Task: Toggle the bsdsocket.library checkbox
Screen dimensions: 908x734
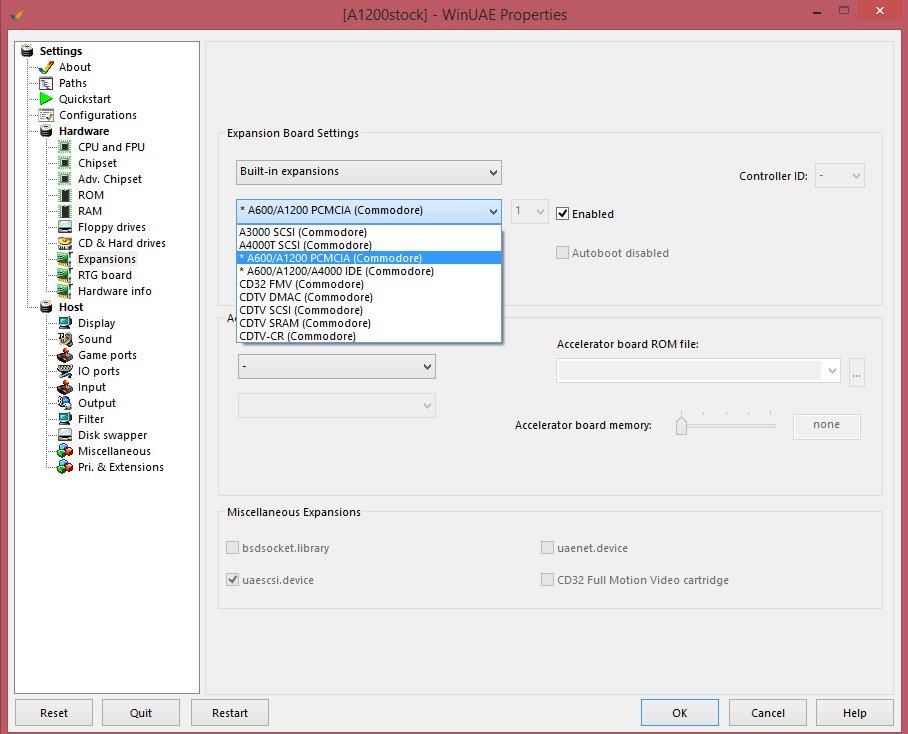Action: pos(232,548)
